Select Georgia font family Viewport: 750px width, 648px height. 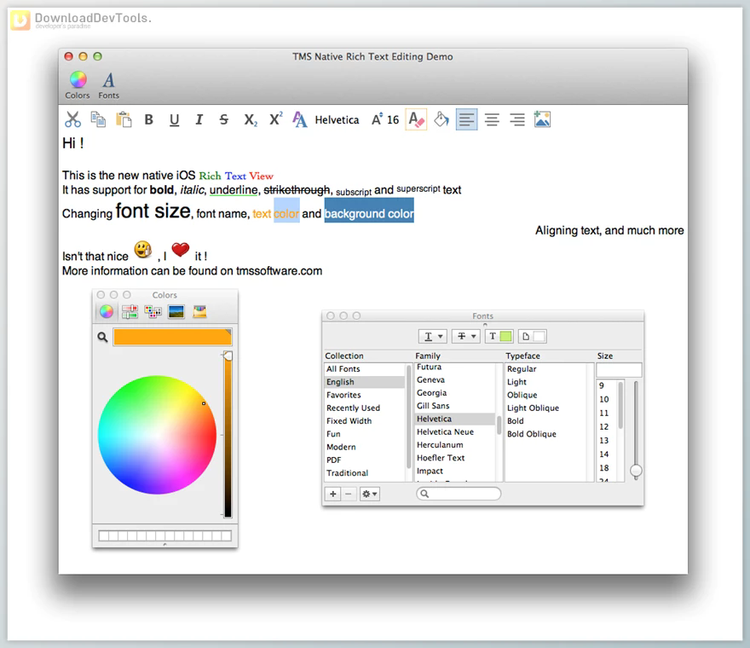tap(454, 393)
